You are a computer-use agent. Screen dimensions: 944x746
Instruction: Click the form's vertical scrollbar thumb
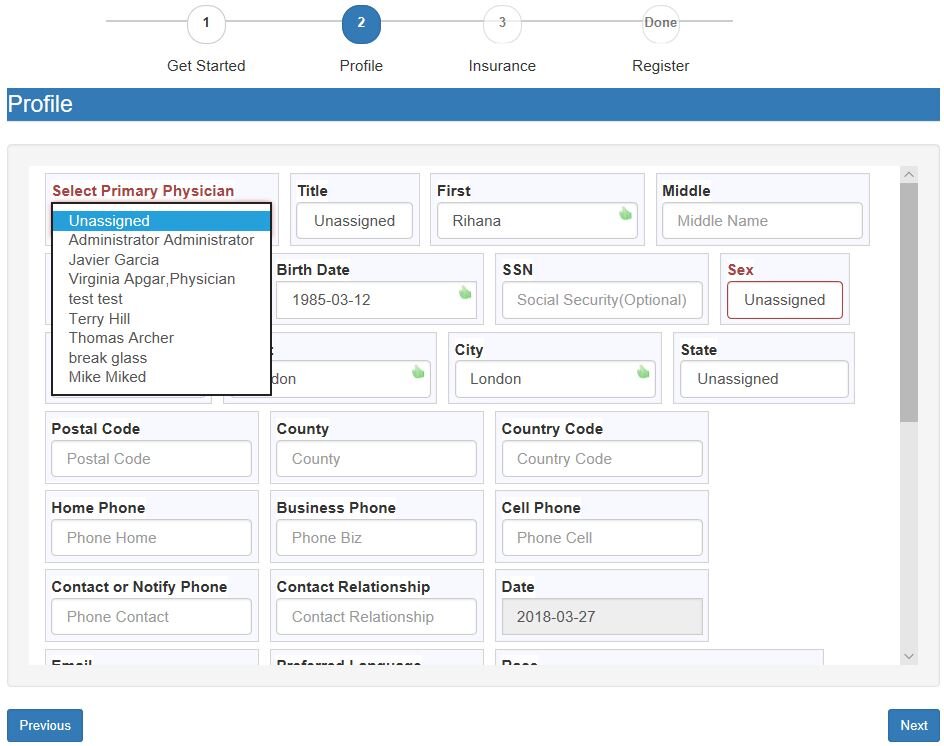(x=909, y=302)
